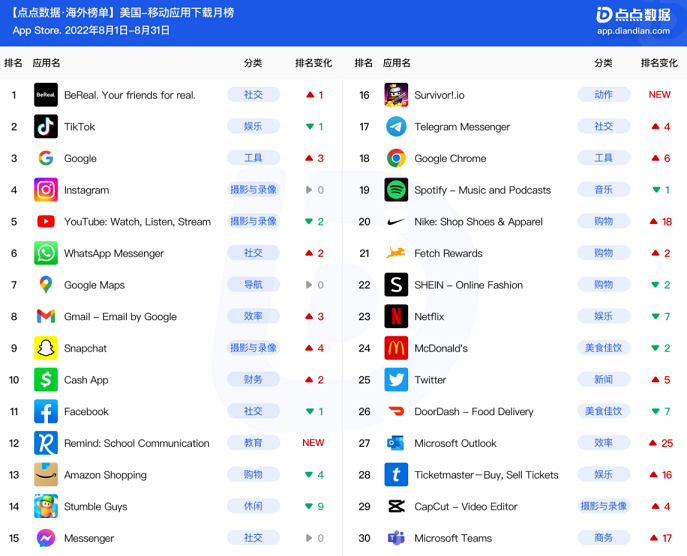
Task: Click the date range 2022年8月1日-8月31日
Action: pyautogui.click(x=117, y=31)
